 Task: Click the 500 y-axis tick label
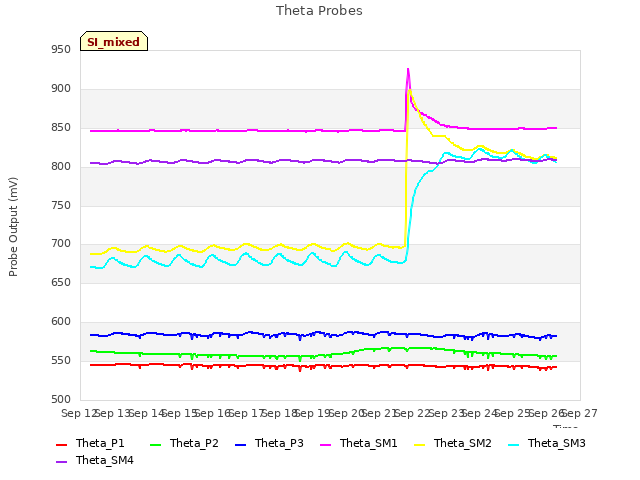pyautogui.click(x=61, y=399)
